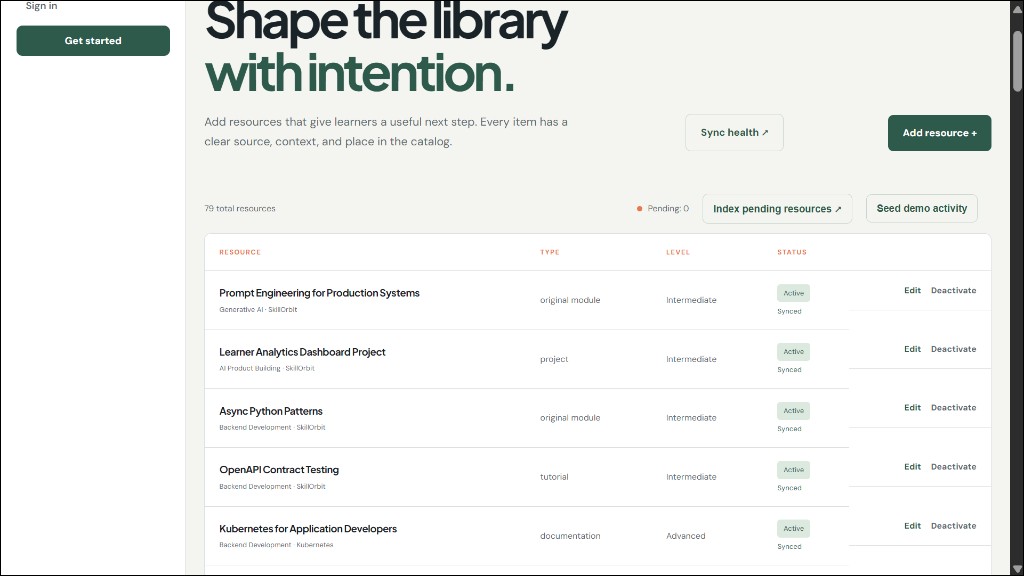
Task: Open Index pending resources
Action: pos(777,209)
